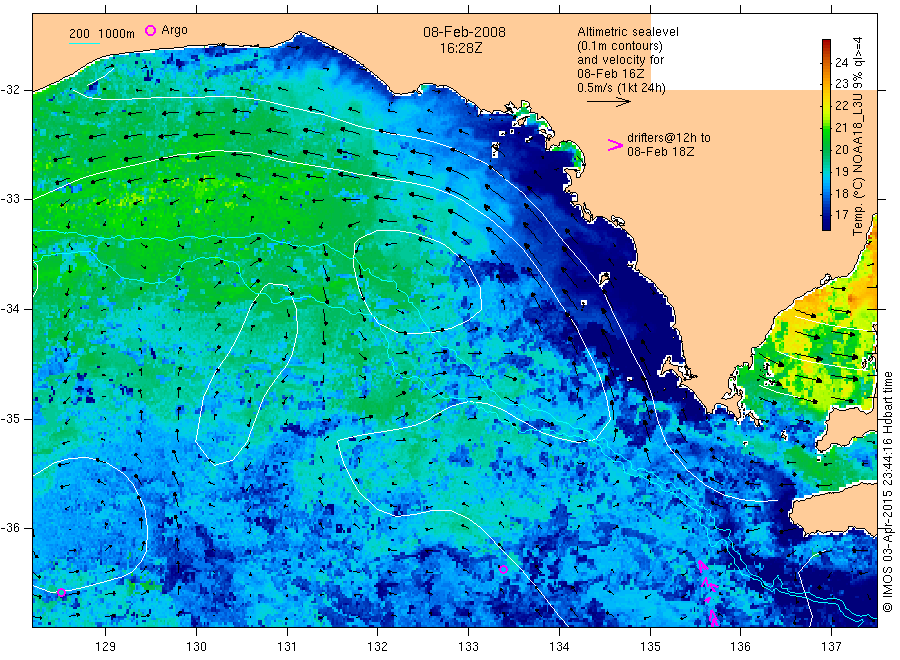Click the 22 degree colorbar tick label
900x660 pixels.
(x=841, y=106)
